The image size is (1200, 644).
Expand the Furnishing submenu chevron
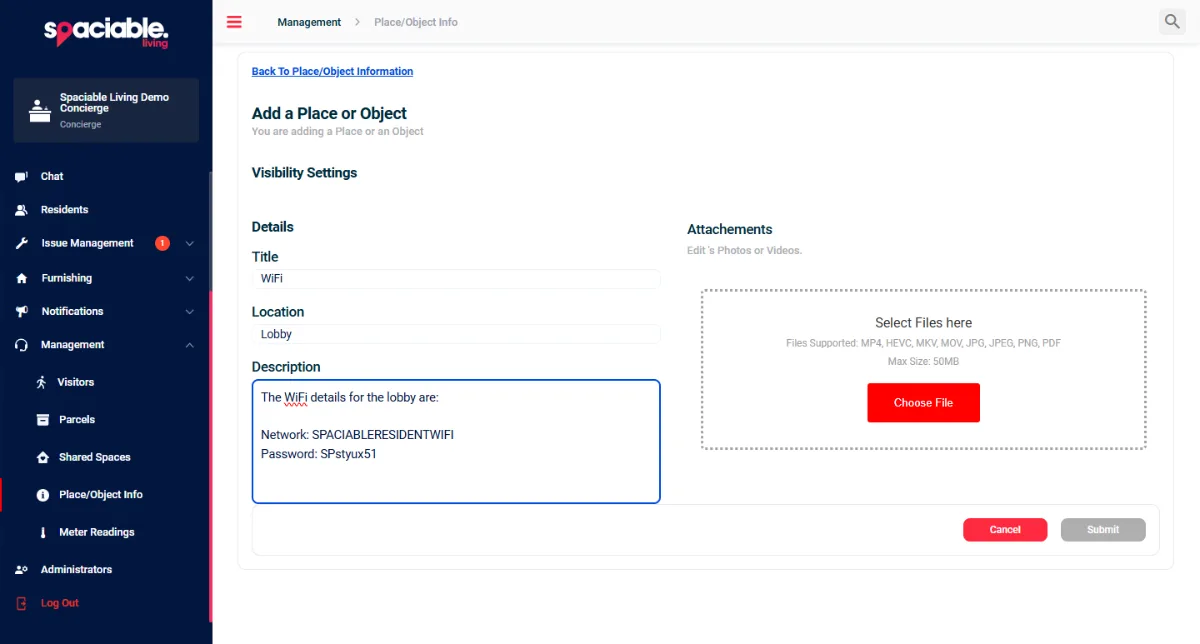[x=190, y=278]
